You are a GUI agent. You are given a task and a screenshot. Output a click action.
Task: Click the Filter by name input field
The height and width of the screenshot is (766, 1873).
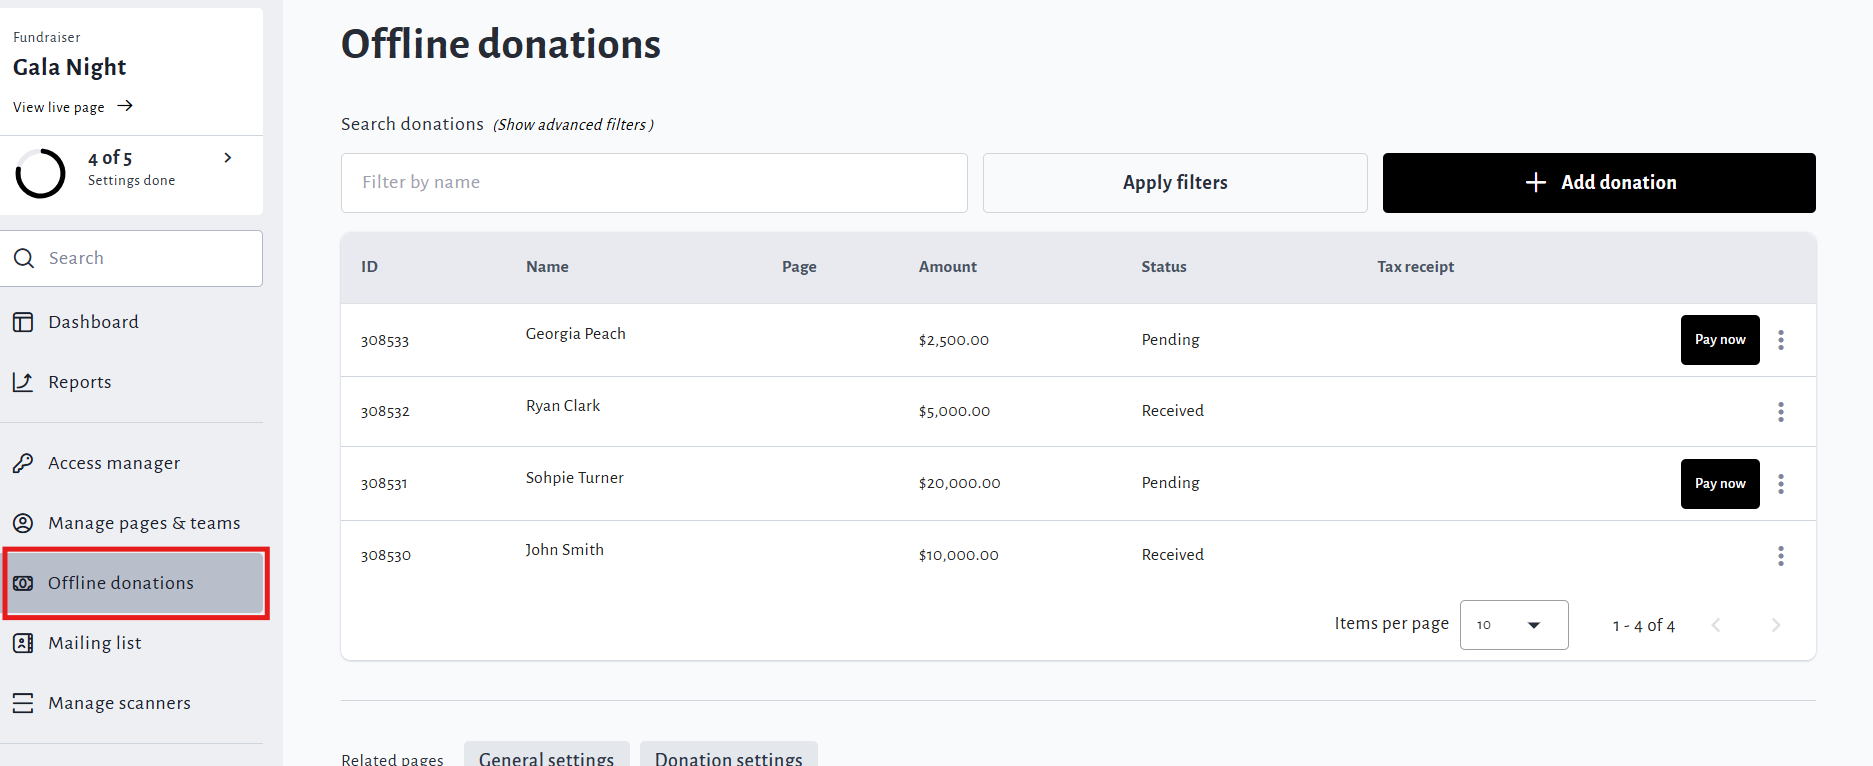click(654, 183)
